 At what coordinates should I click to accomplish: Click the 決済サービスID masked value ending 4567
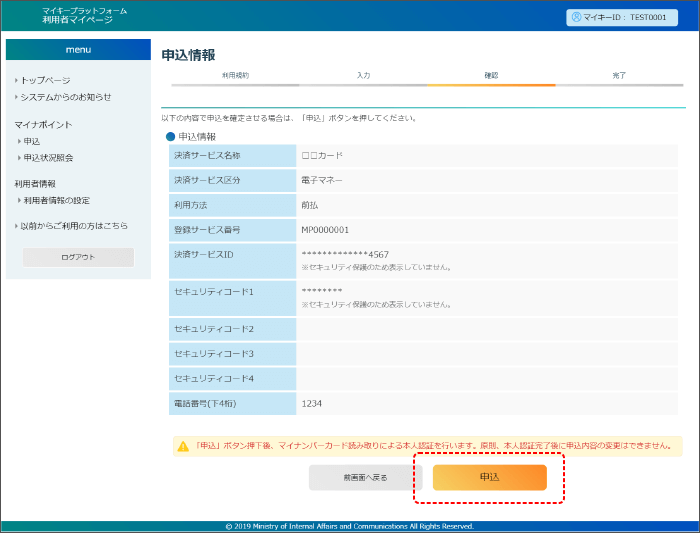[x=345, y=254]
